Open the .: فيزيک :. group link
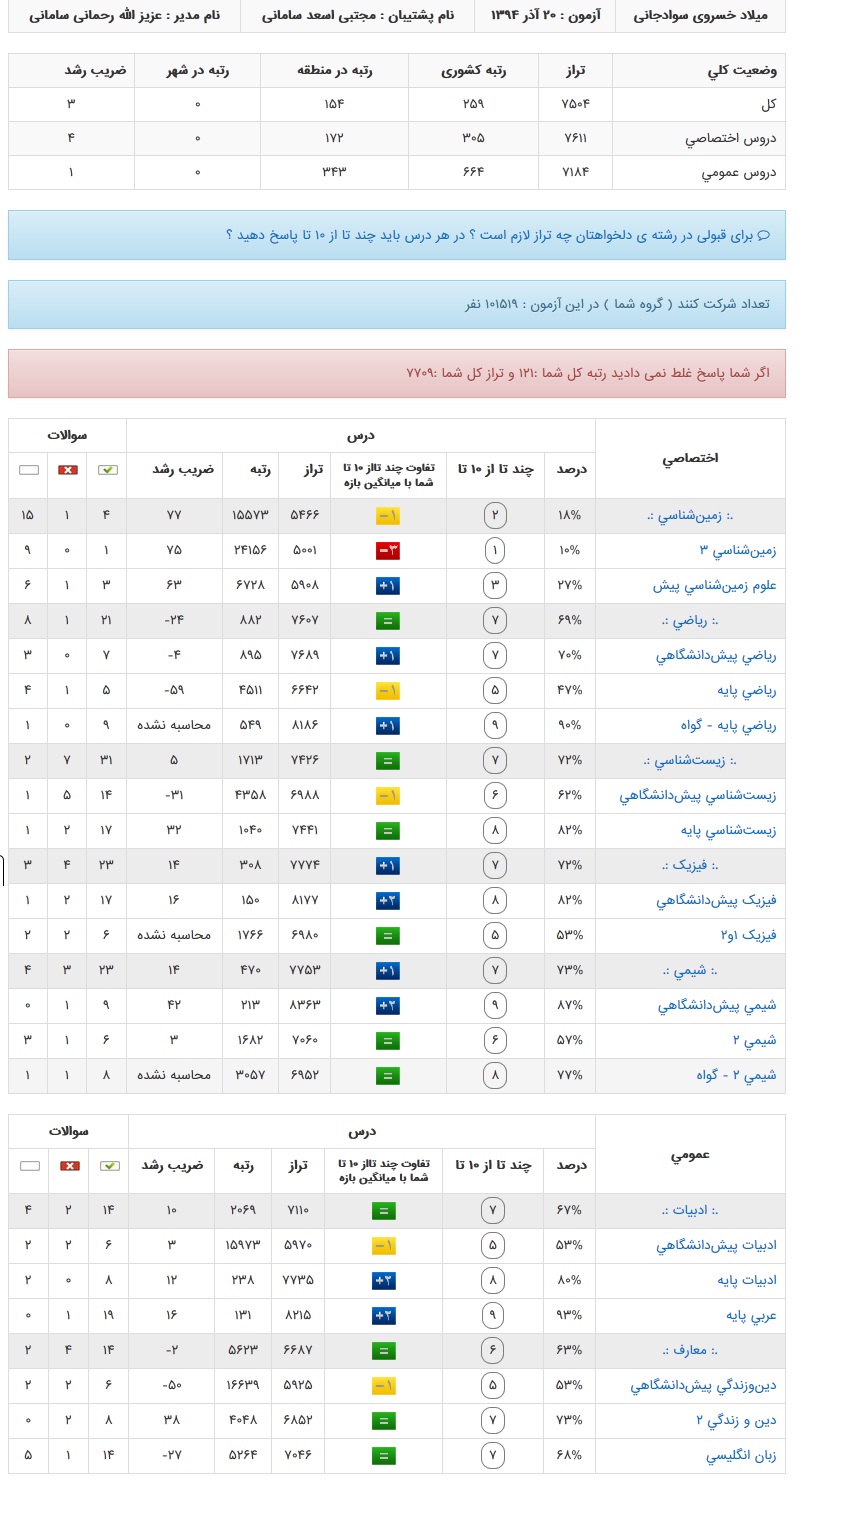Image resolution: width=857 pixels, height=1515 pixels. (690, 865)
